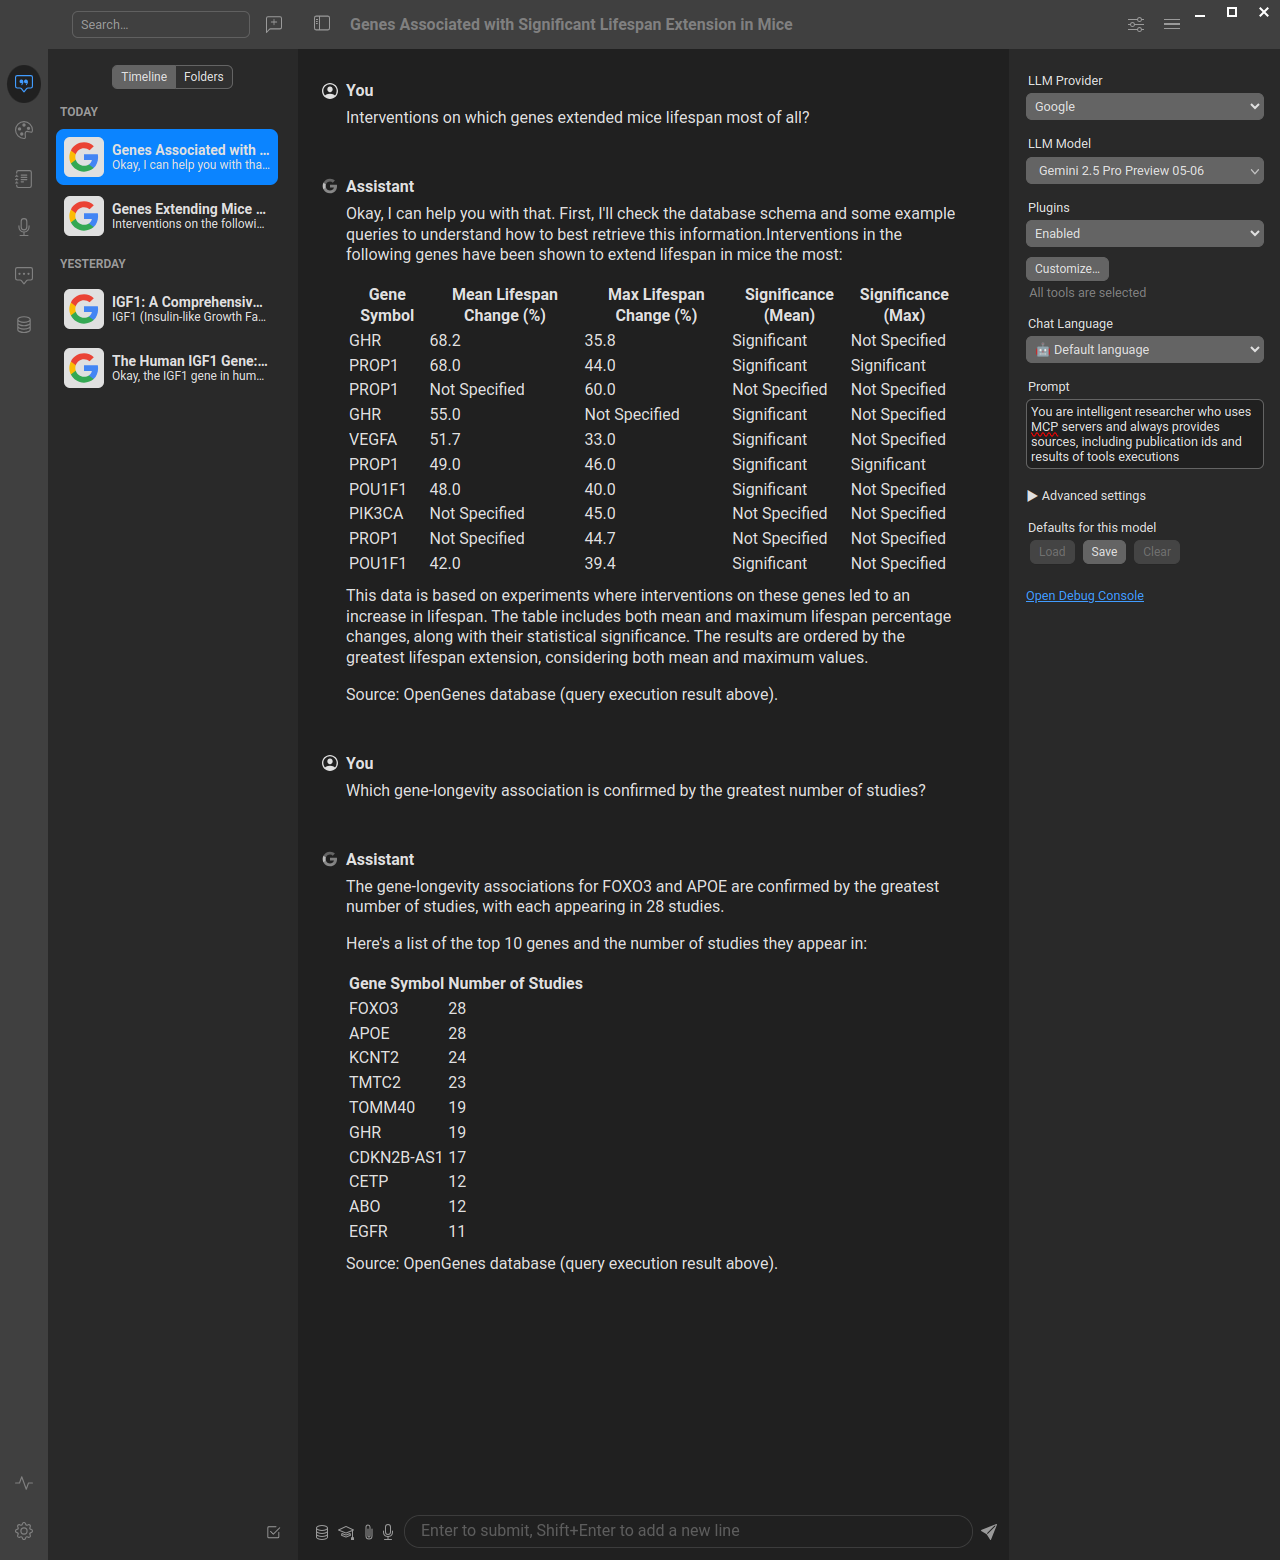Switch to the Timeline tab
Image resolution: width=1280 pixels, height=1560 pixels.
click(144, 77)
